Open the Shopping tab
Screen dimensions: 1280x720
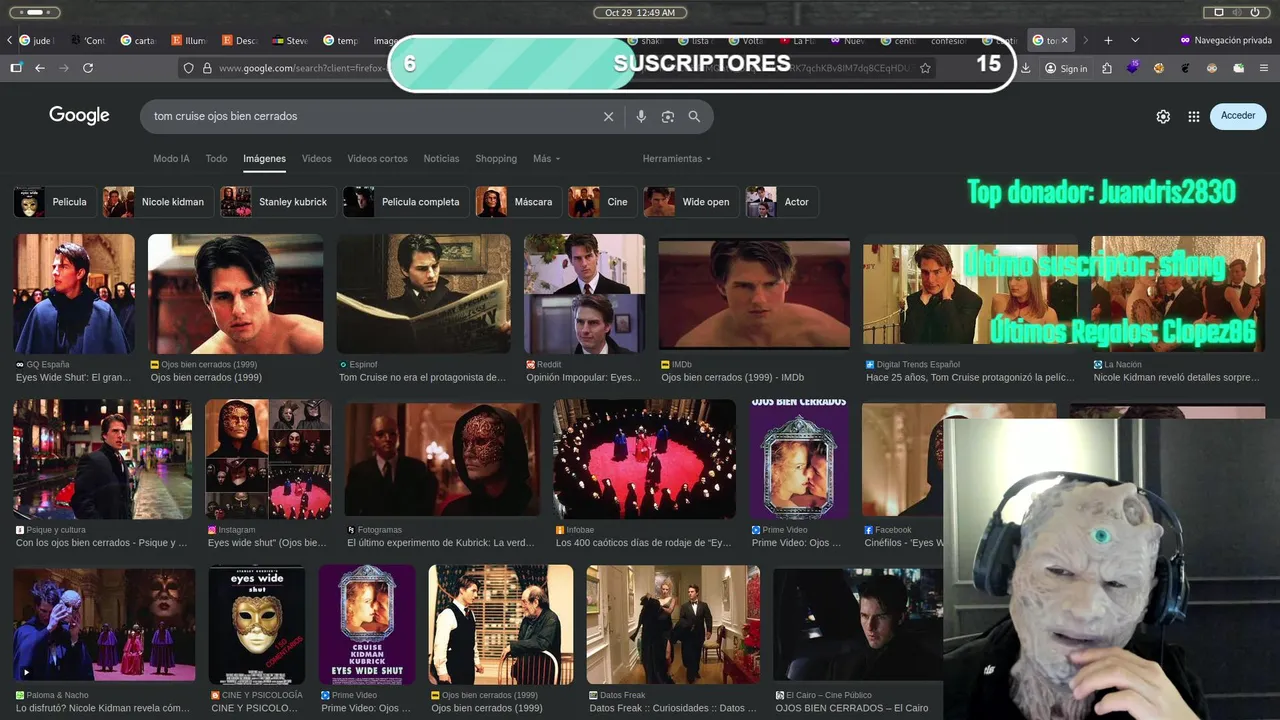pos(496,158)
